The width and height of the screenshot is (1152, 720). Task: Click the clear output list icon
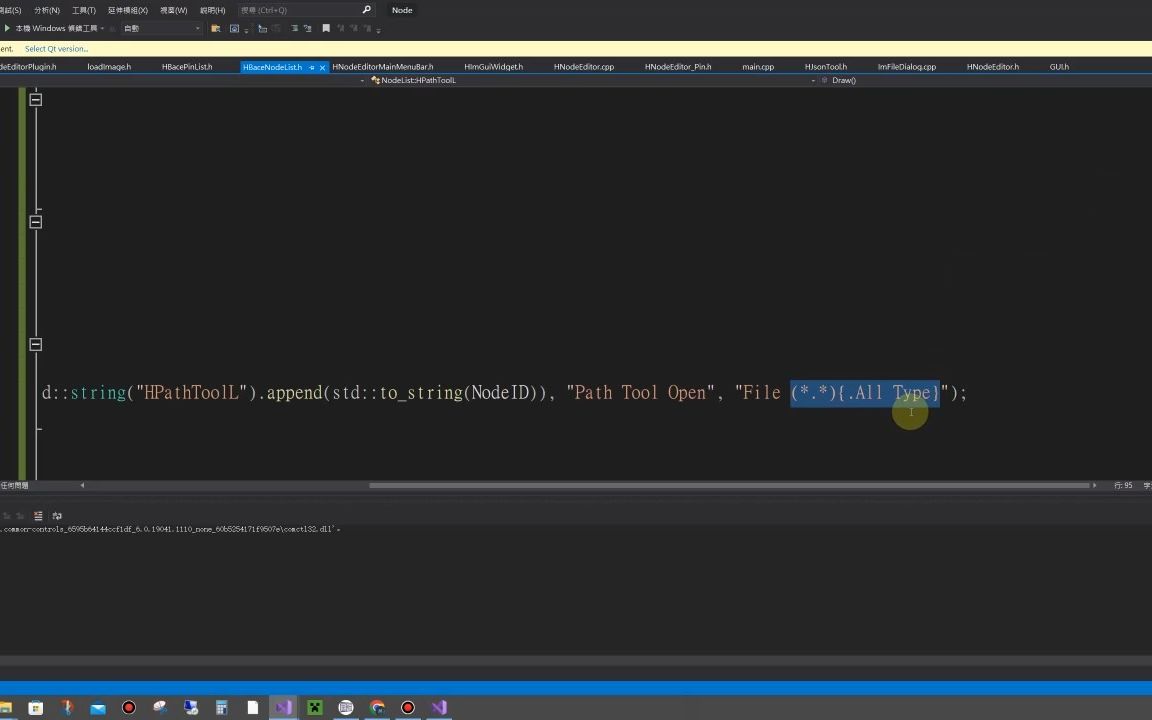click(38, 516)
